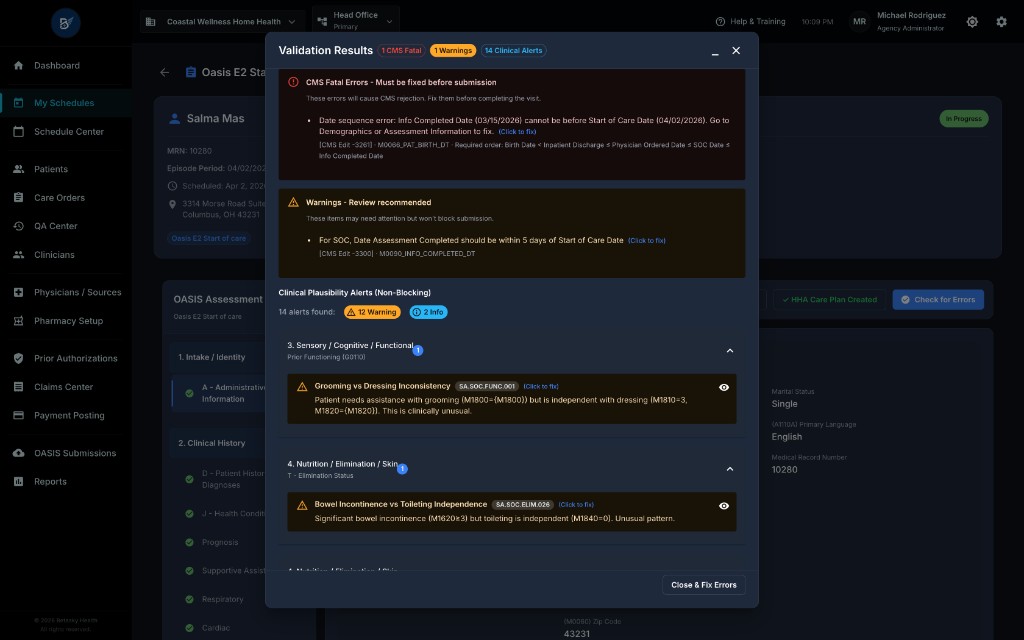Select the Cardiac item

(x=216, y=628)
